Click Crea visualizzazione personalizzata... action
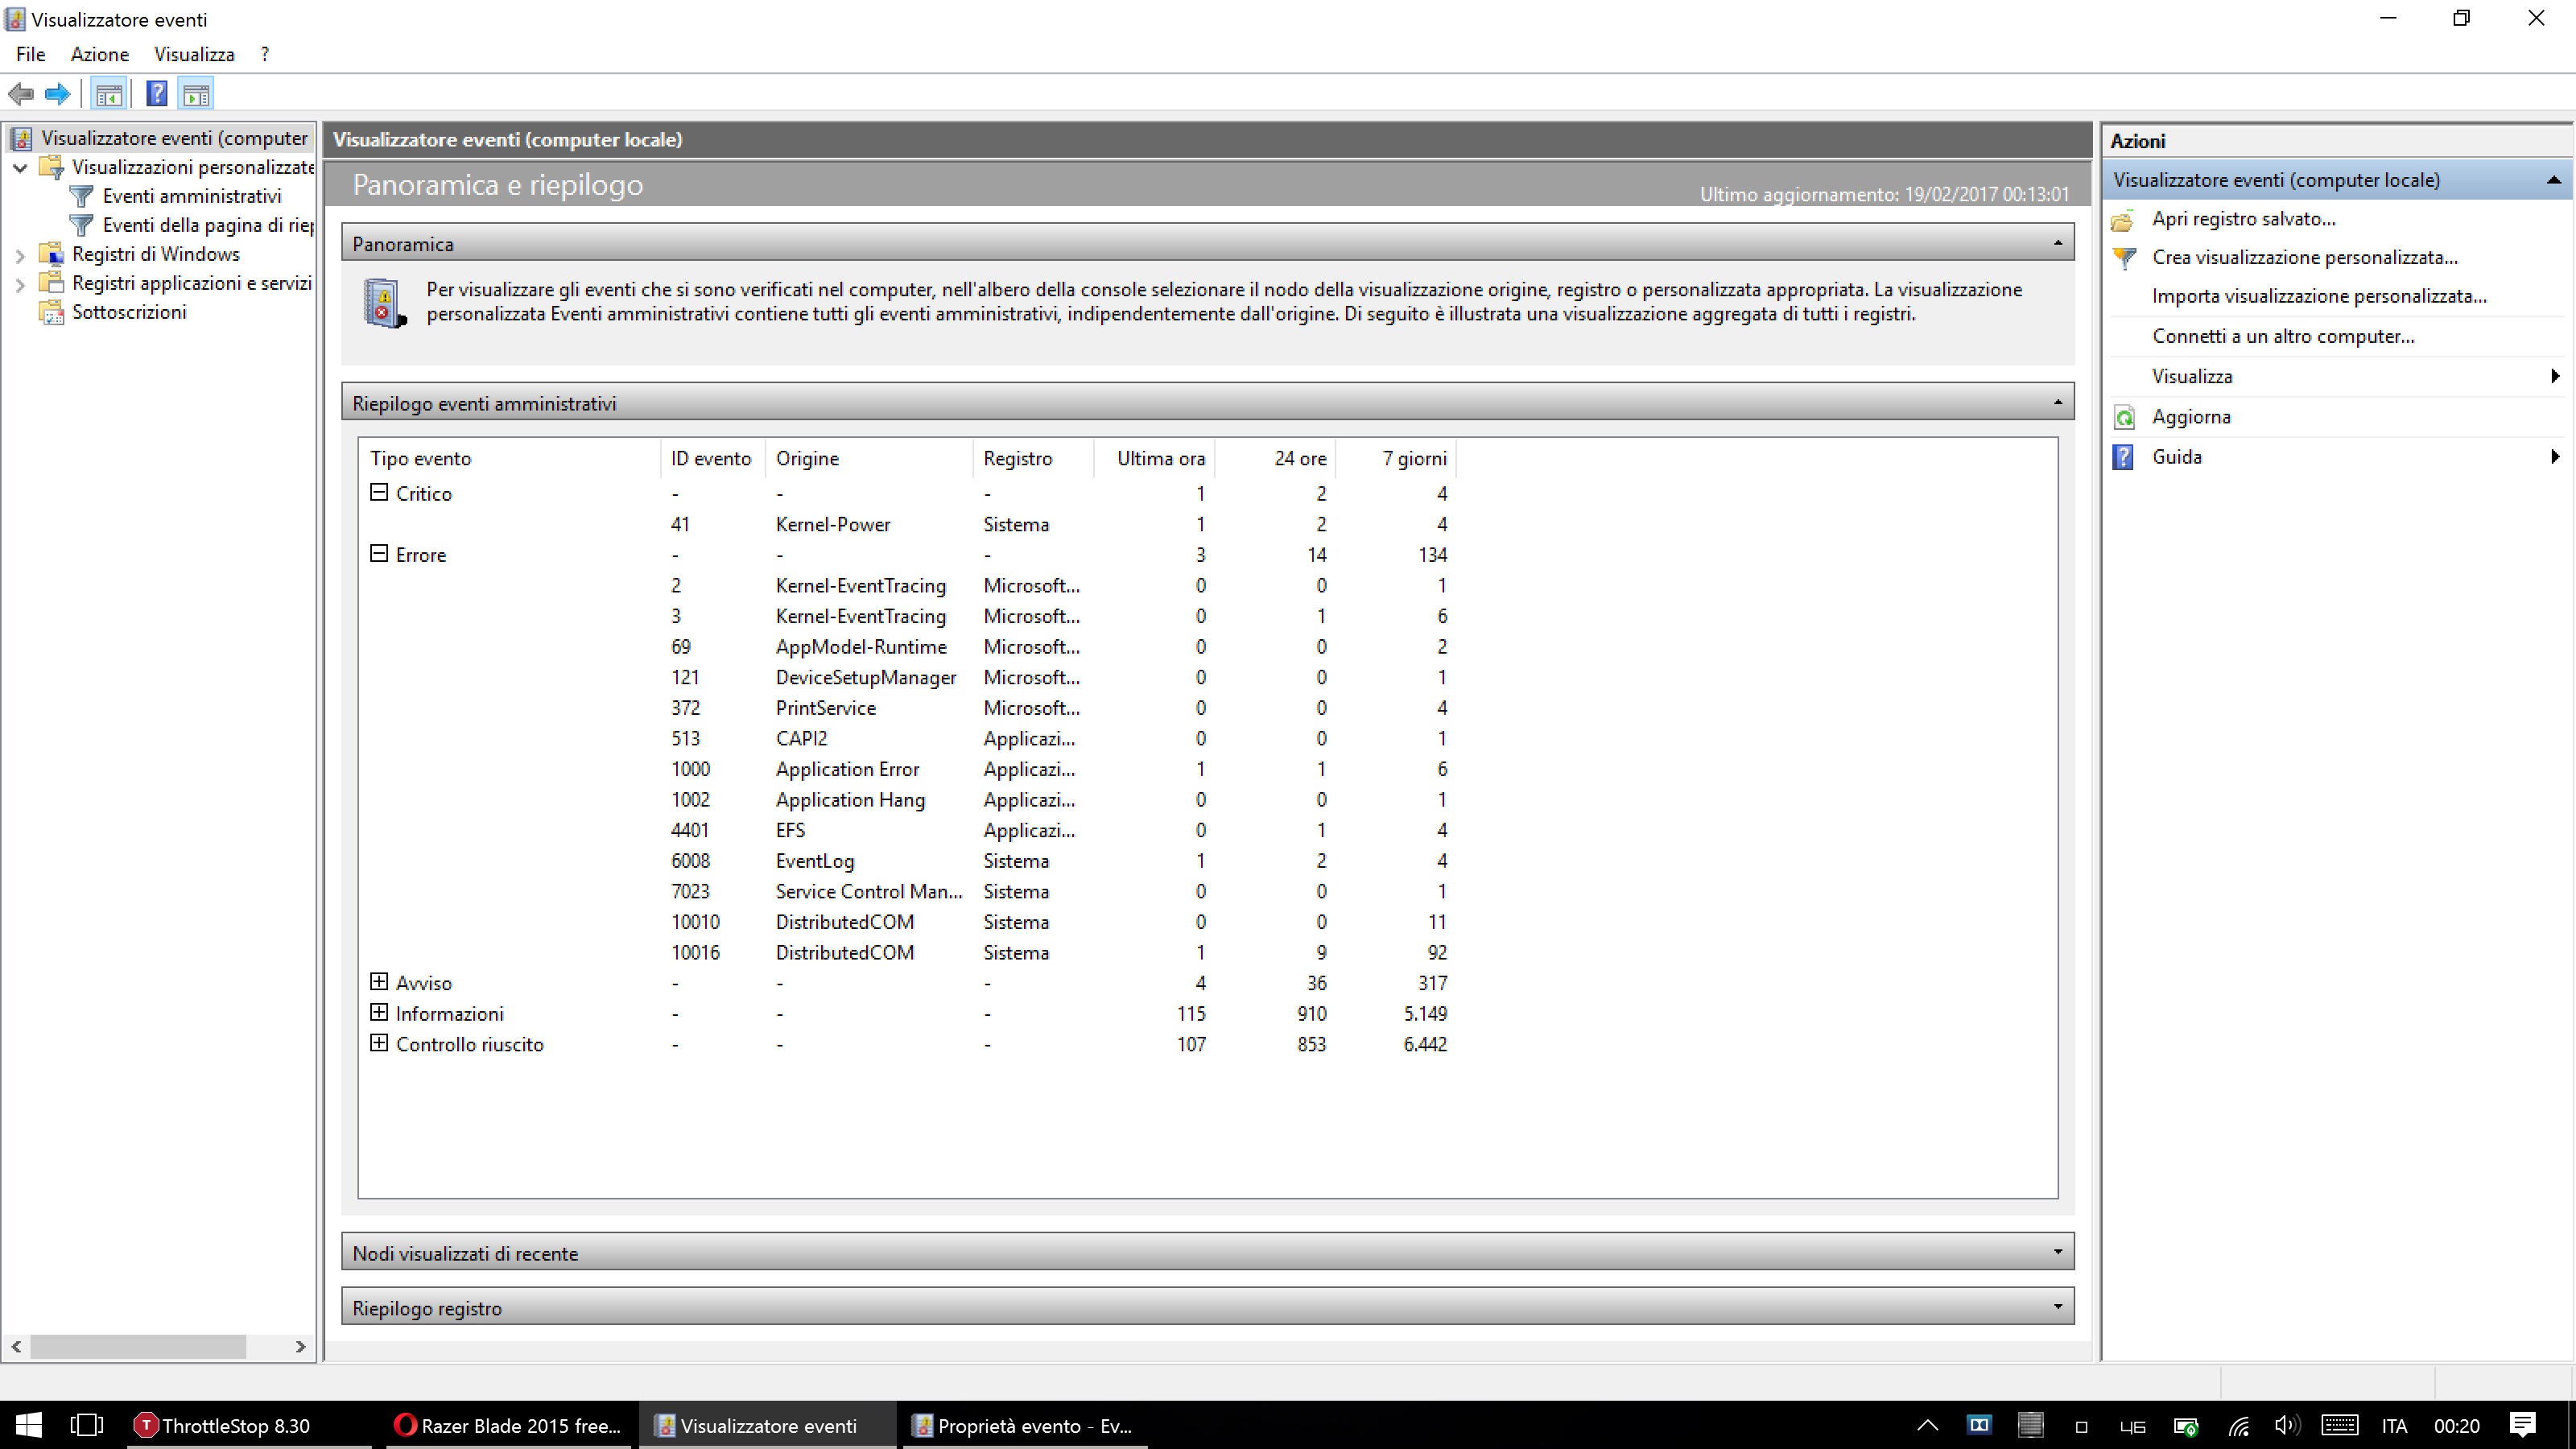 click(2304, 258)
